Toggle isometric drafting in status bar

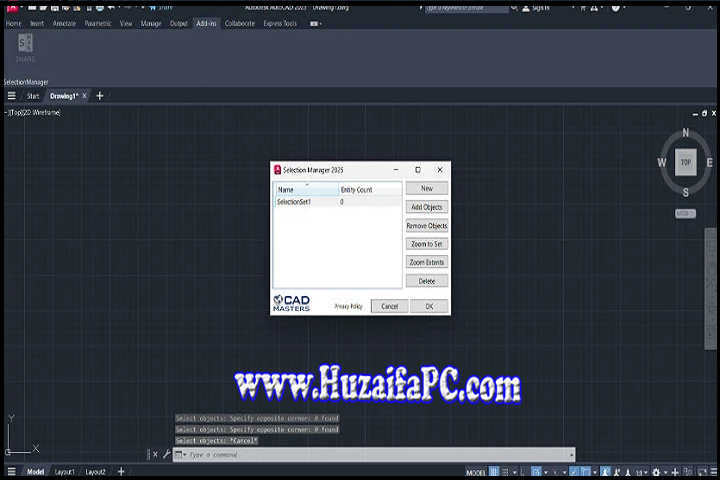[x=556, y=472]
